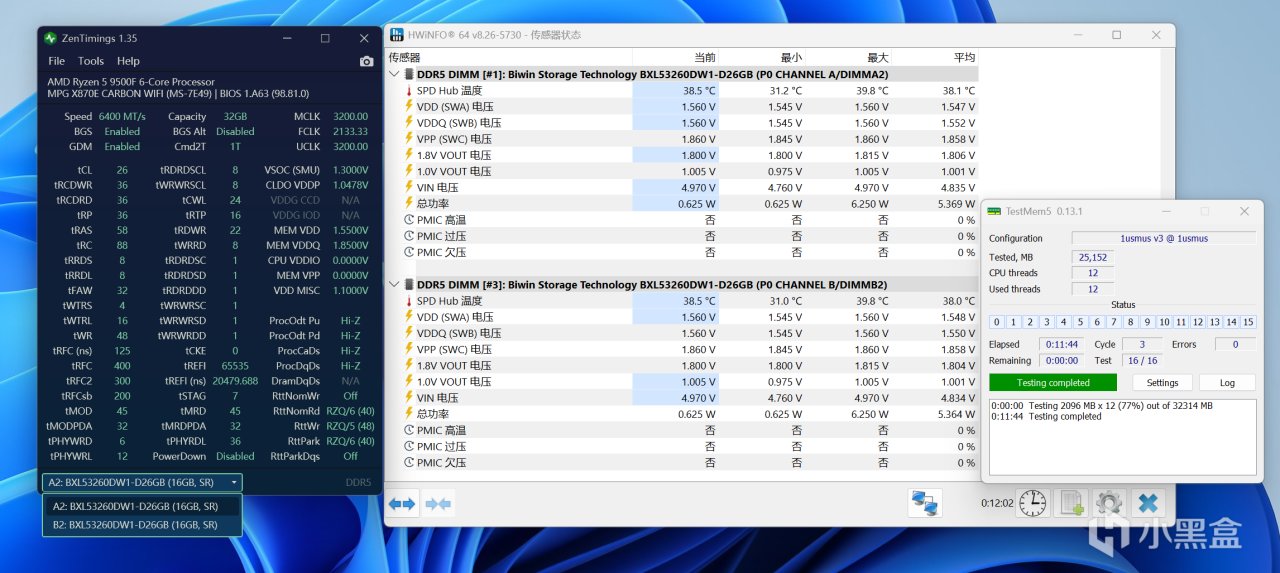Image resolution: width=1280 pixels, height=573 pixels.
Task: Collapse the DDR5 DIMM [#3] sensor group
Action: 394,285
